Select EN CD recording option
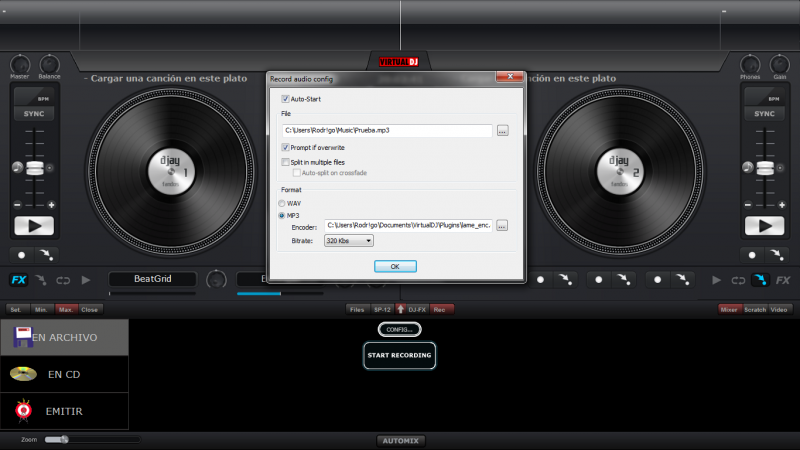Viewport: 800px width, 450px height. coord(64,374)
